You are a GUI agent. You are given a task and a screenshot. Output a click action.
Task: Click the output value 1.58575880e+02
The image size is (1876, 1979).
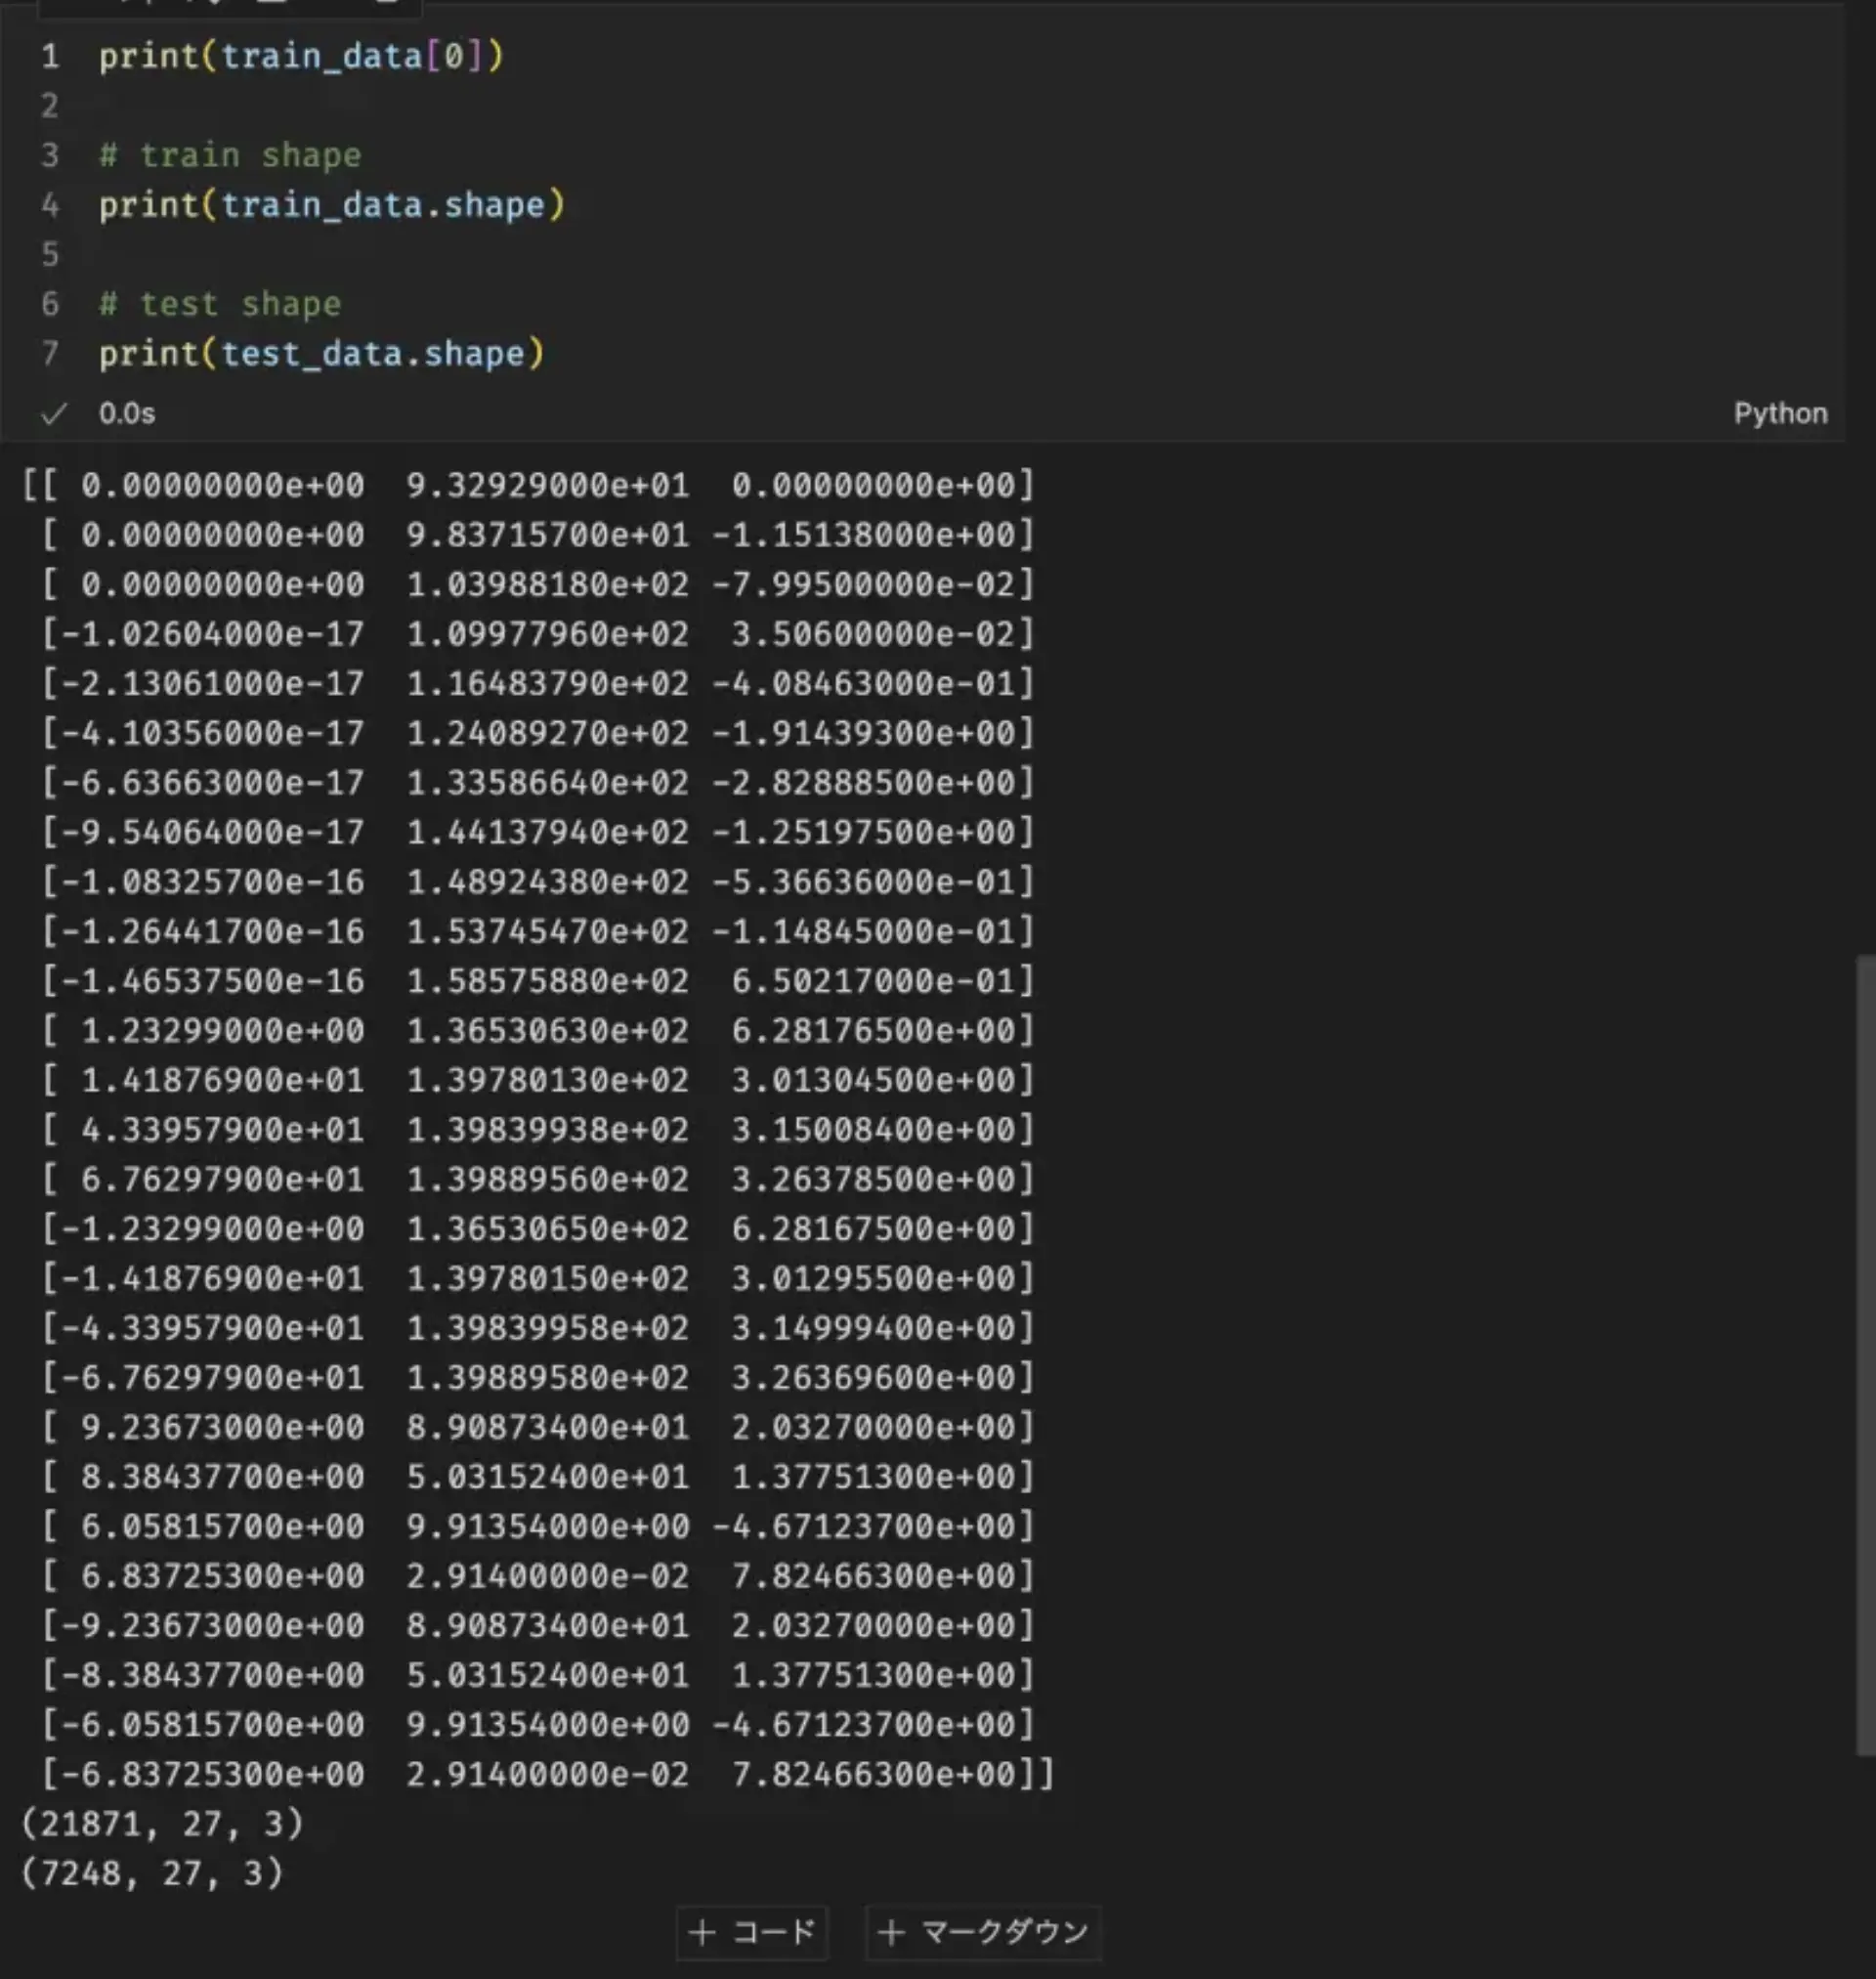(547, 980)
